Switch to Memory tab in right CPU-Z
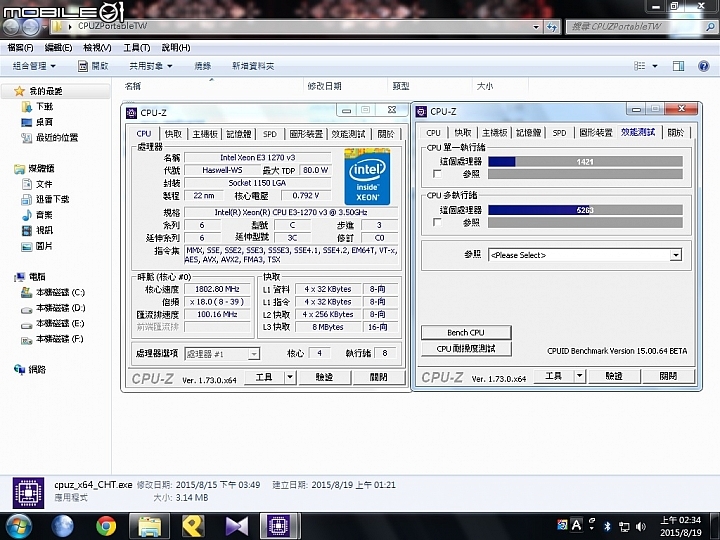This screenshot has width=720, height=540. (x=529, y=133)
